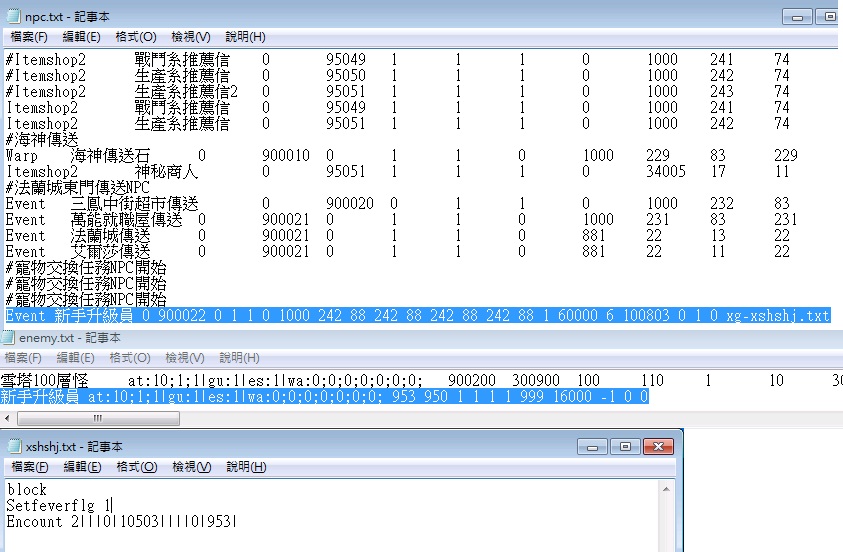The image size is (843, 552).
Task: Open 編輯(E) menu in npc.txt window
Action: (81, 37)
